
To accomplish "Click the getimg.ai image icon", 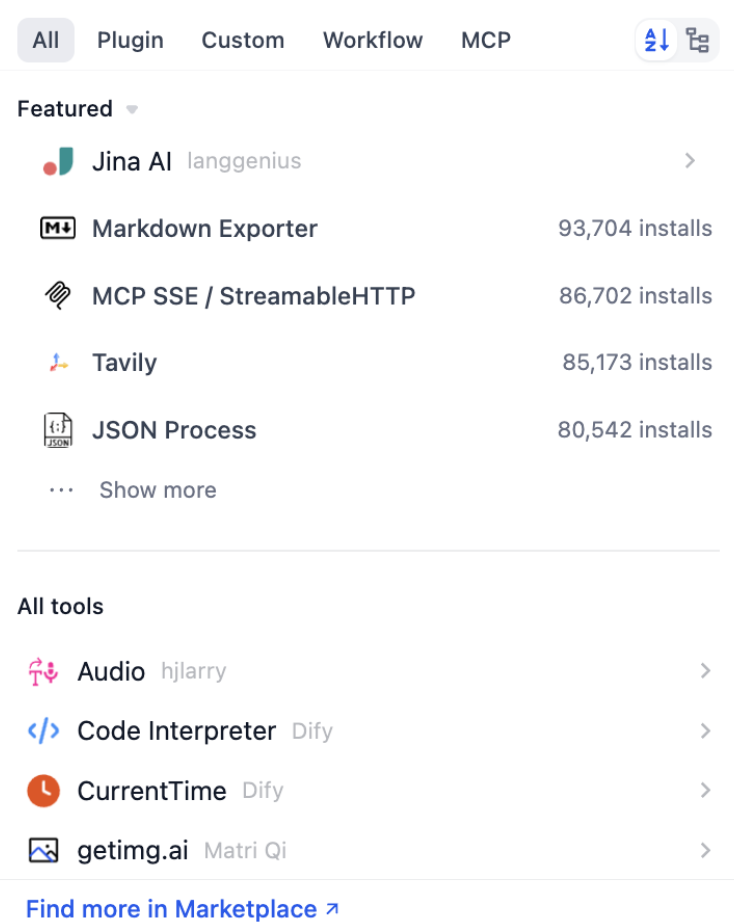I will [x=43, y=851].
